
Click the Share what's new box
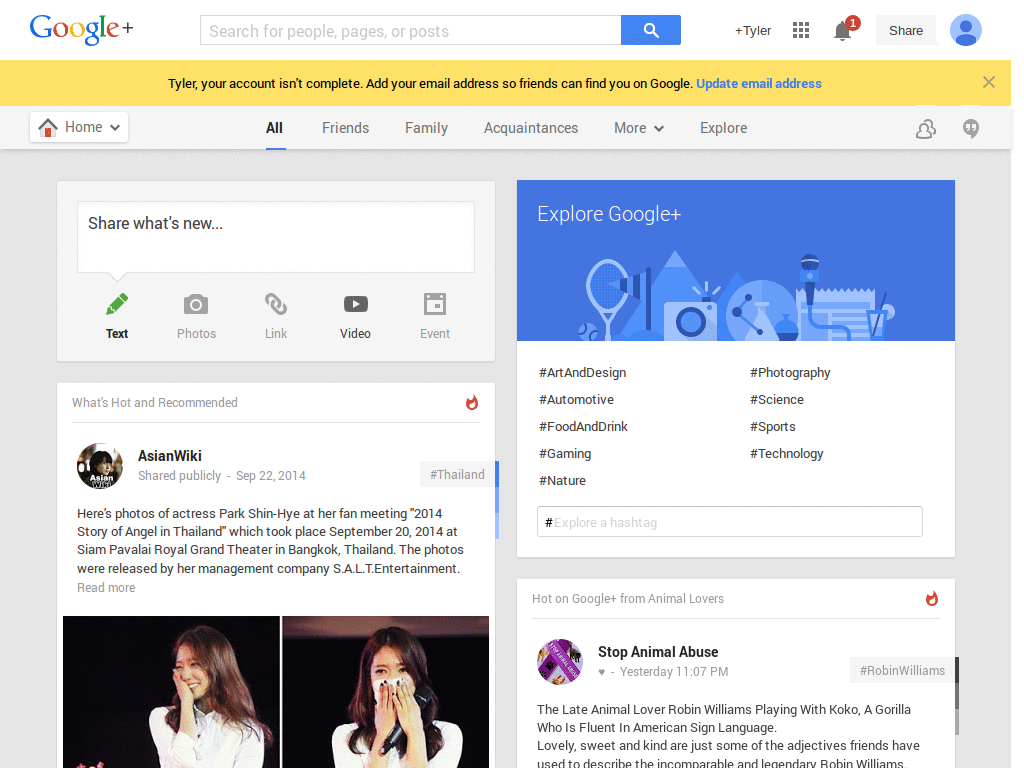pyautogui.click(x=276, y=236)
